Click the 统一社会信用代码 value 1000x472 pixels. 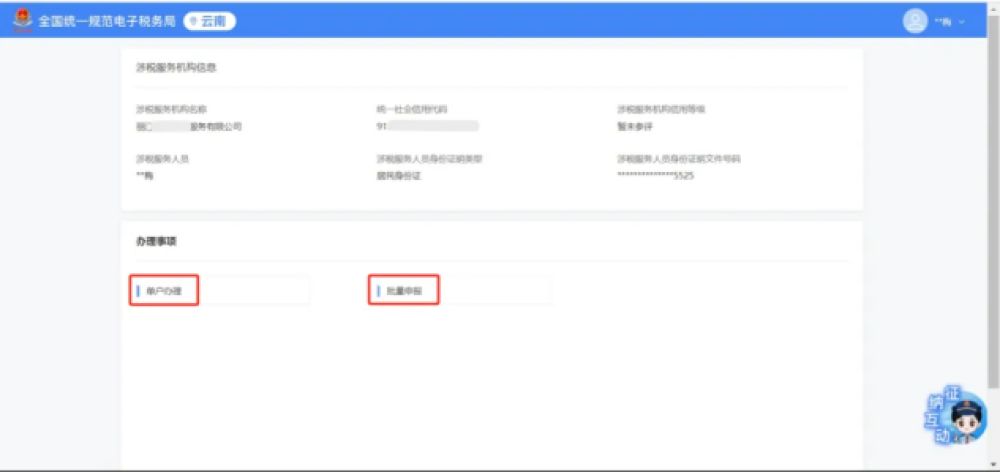pos(427,126)
